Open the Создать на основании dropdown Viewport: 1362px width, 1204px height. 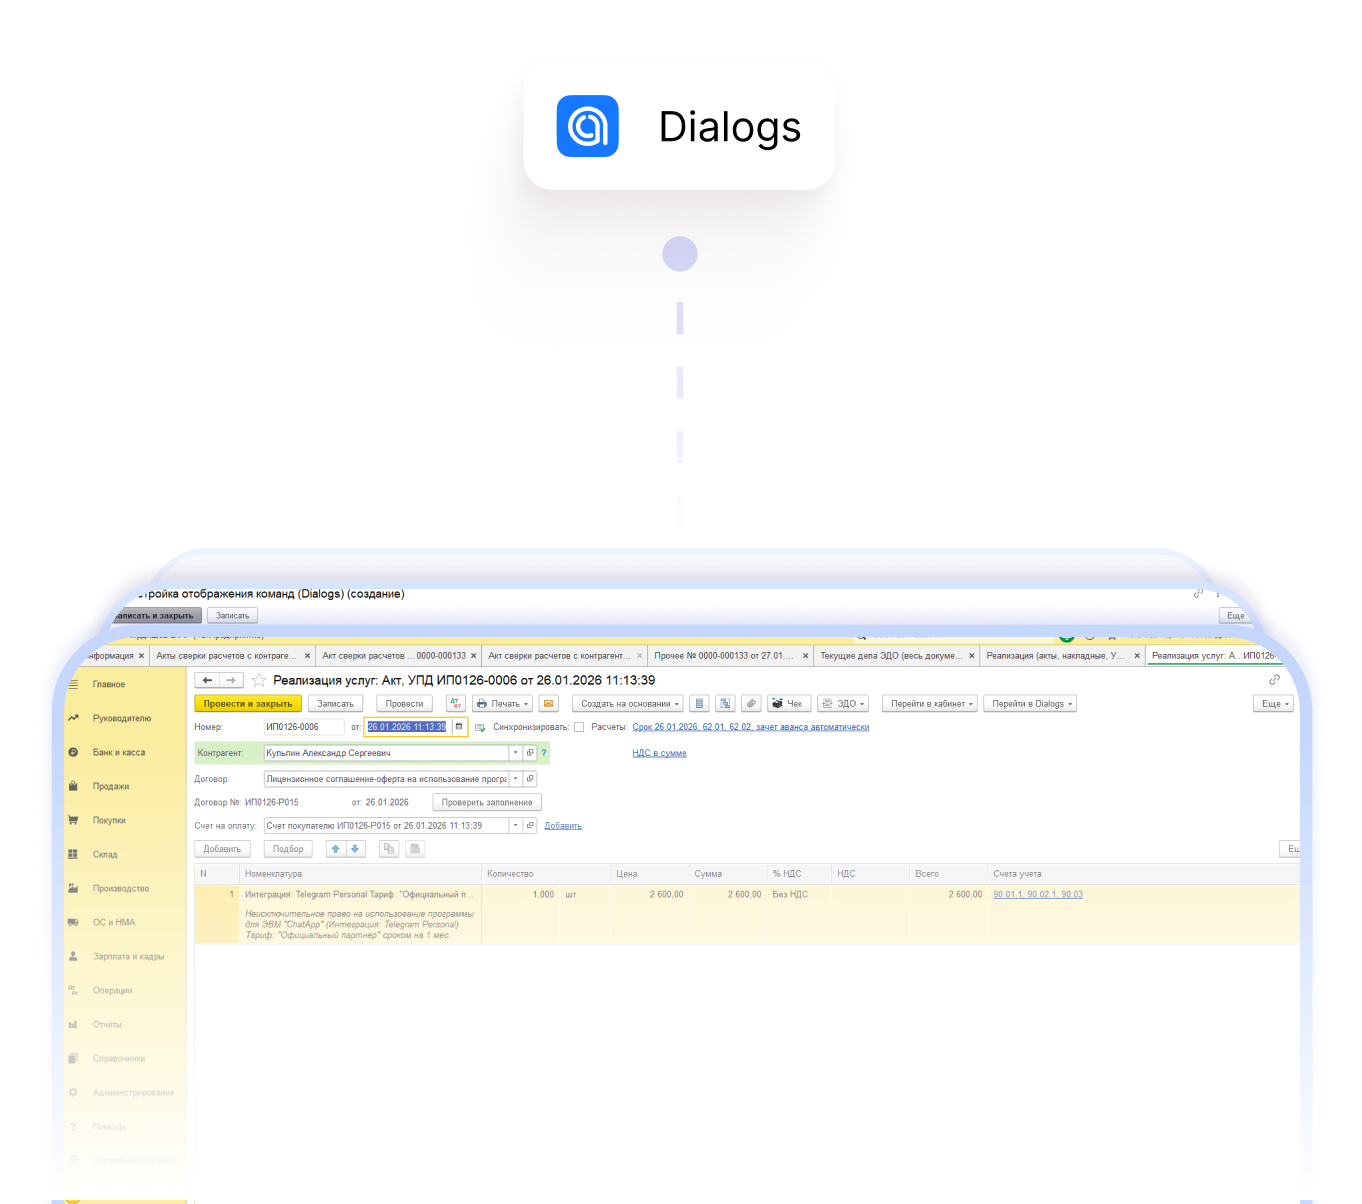[x=628, y=704]
